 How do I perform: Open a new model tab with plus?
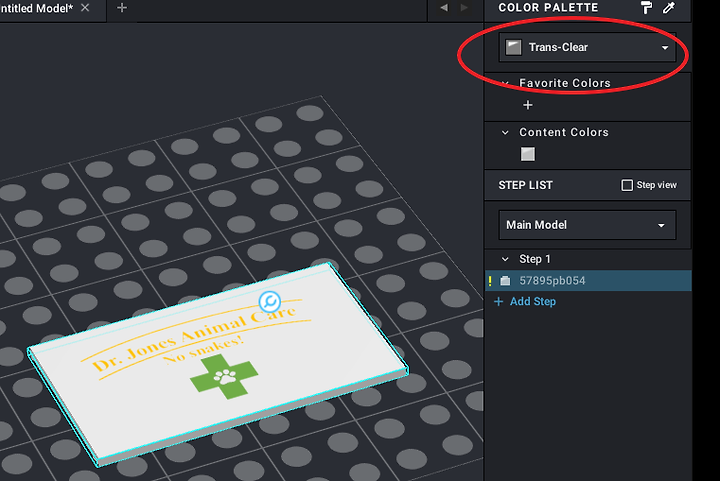(122, 8)
